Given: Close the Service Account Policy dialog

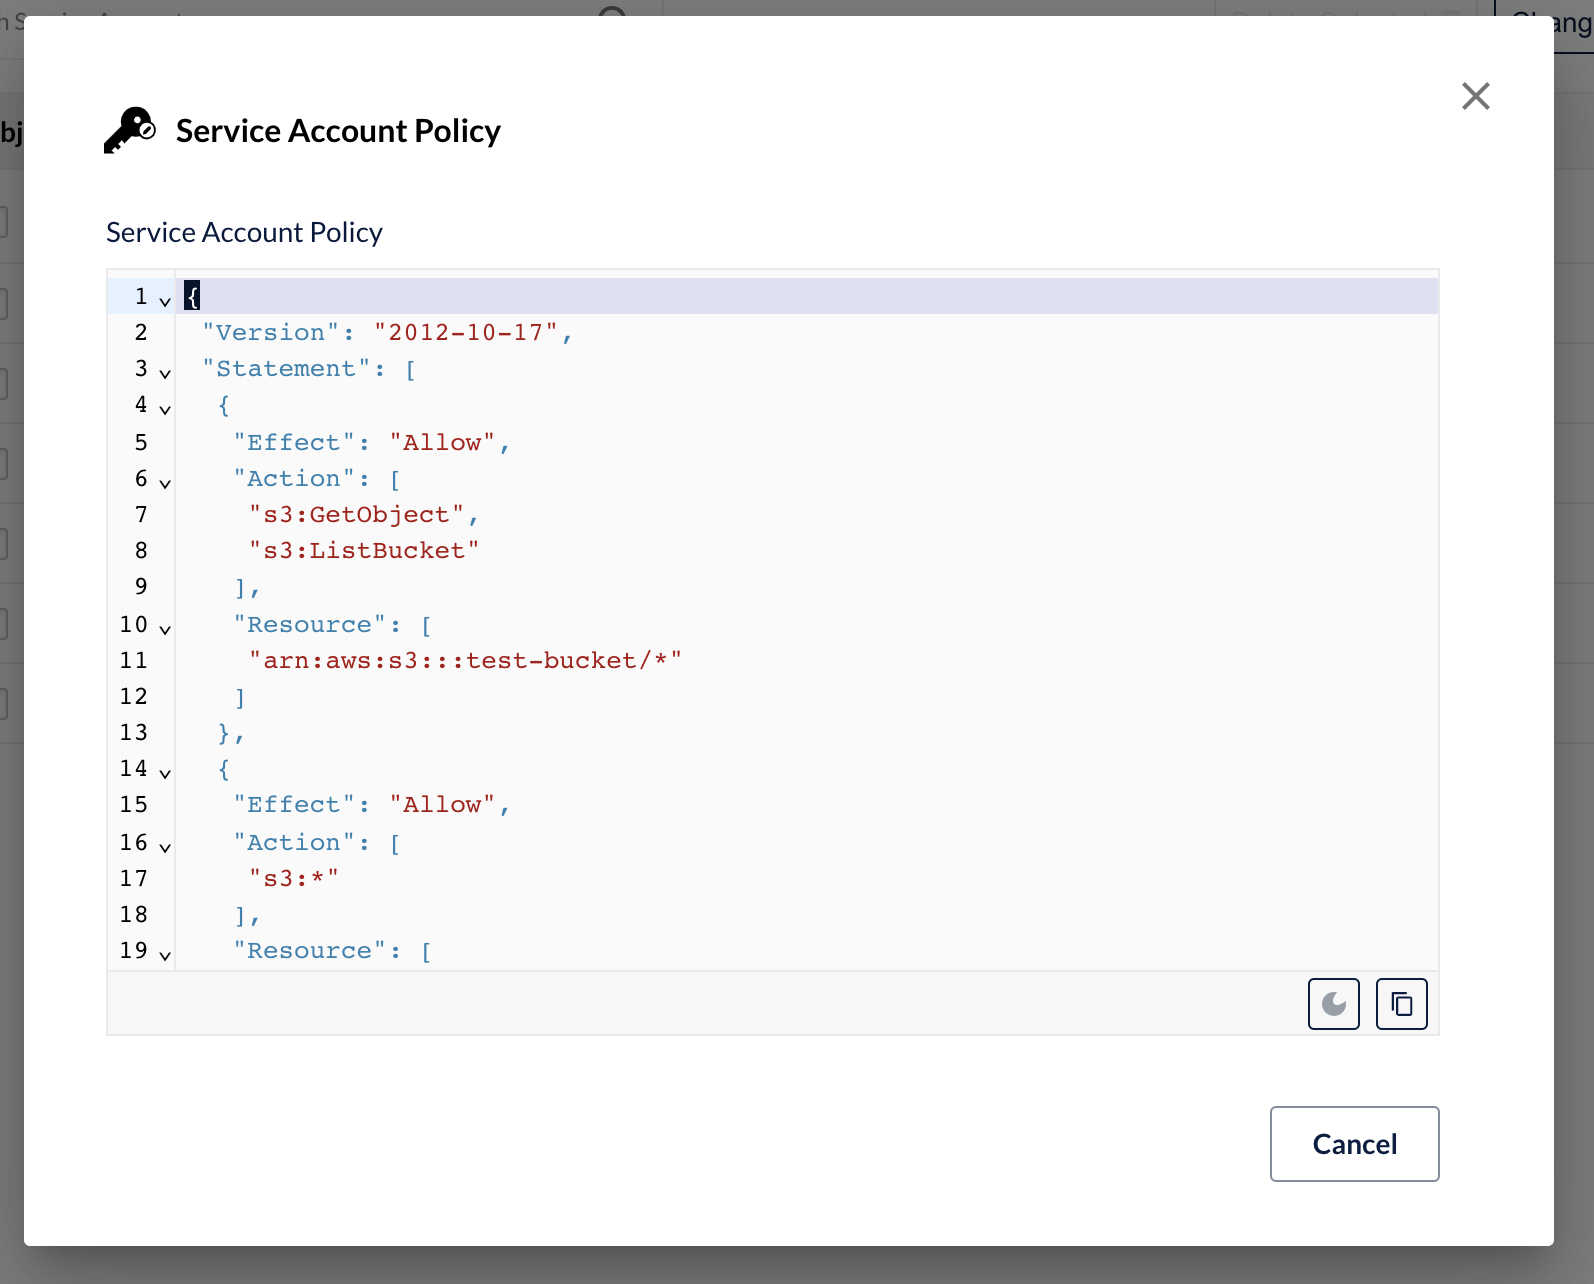Looking at the screenshot, I should coord(1475,96).
